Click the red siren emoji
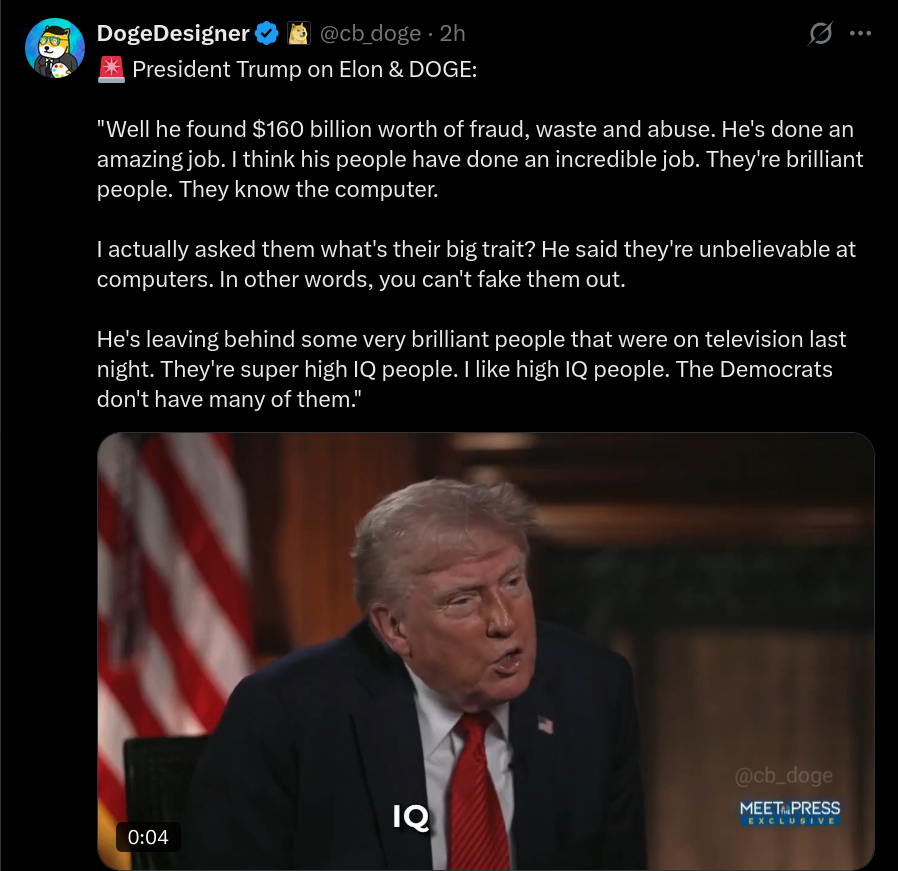The height and width of the screenshot is (871, 898). (111, 70)
